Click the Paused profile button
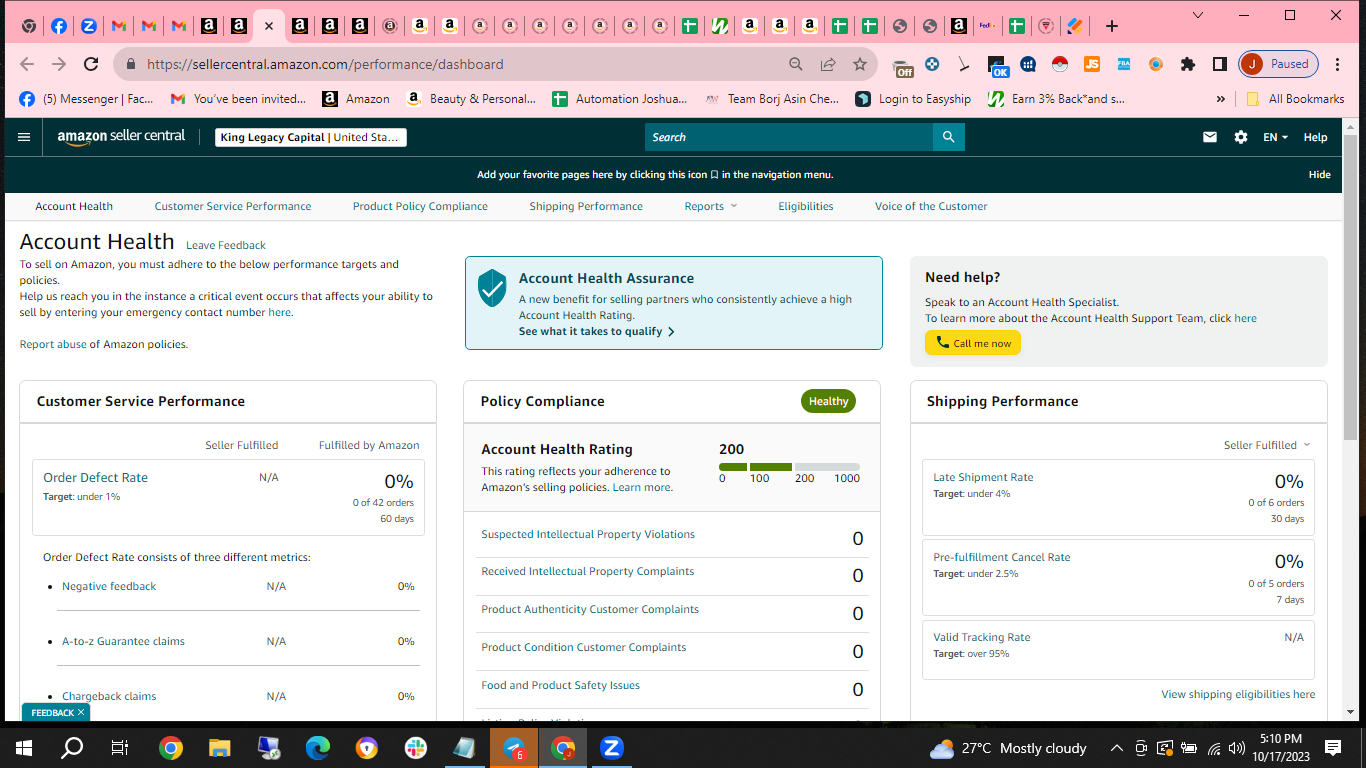This screenshot has height=768, width=1366. tap(1279, 64)
